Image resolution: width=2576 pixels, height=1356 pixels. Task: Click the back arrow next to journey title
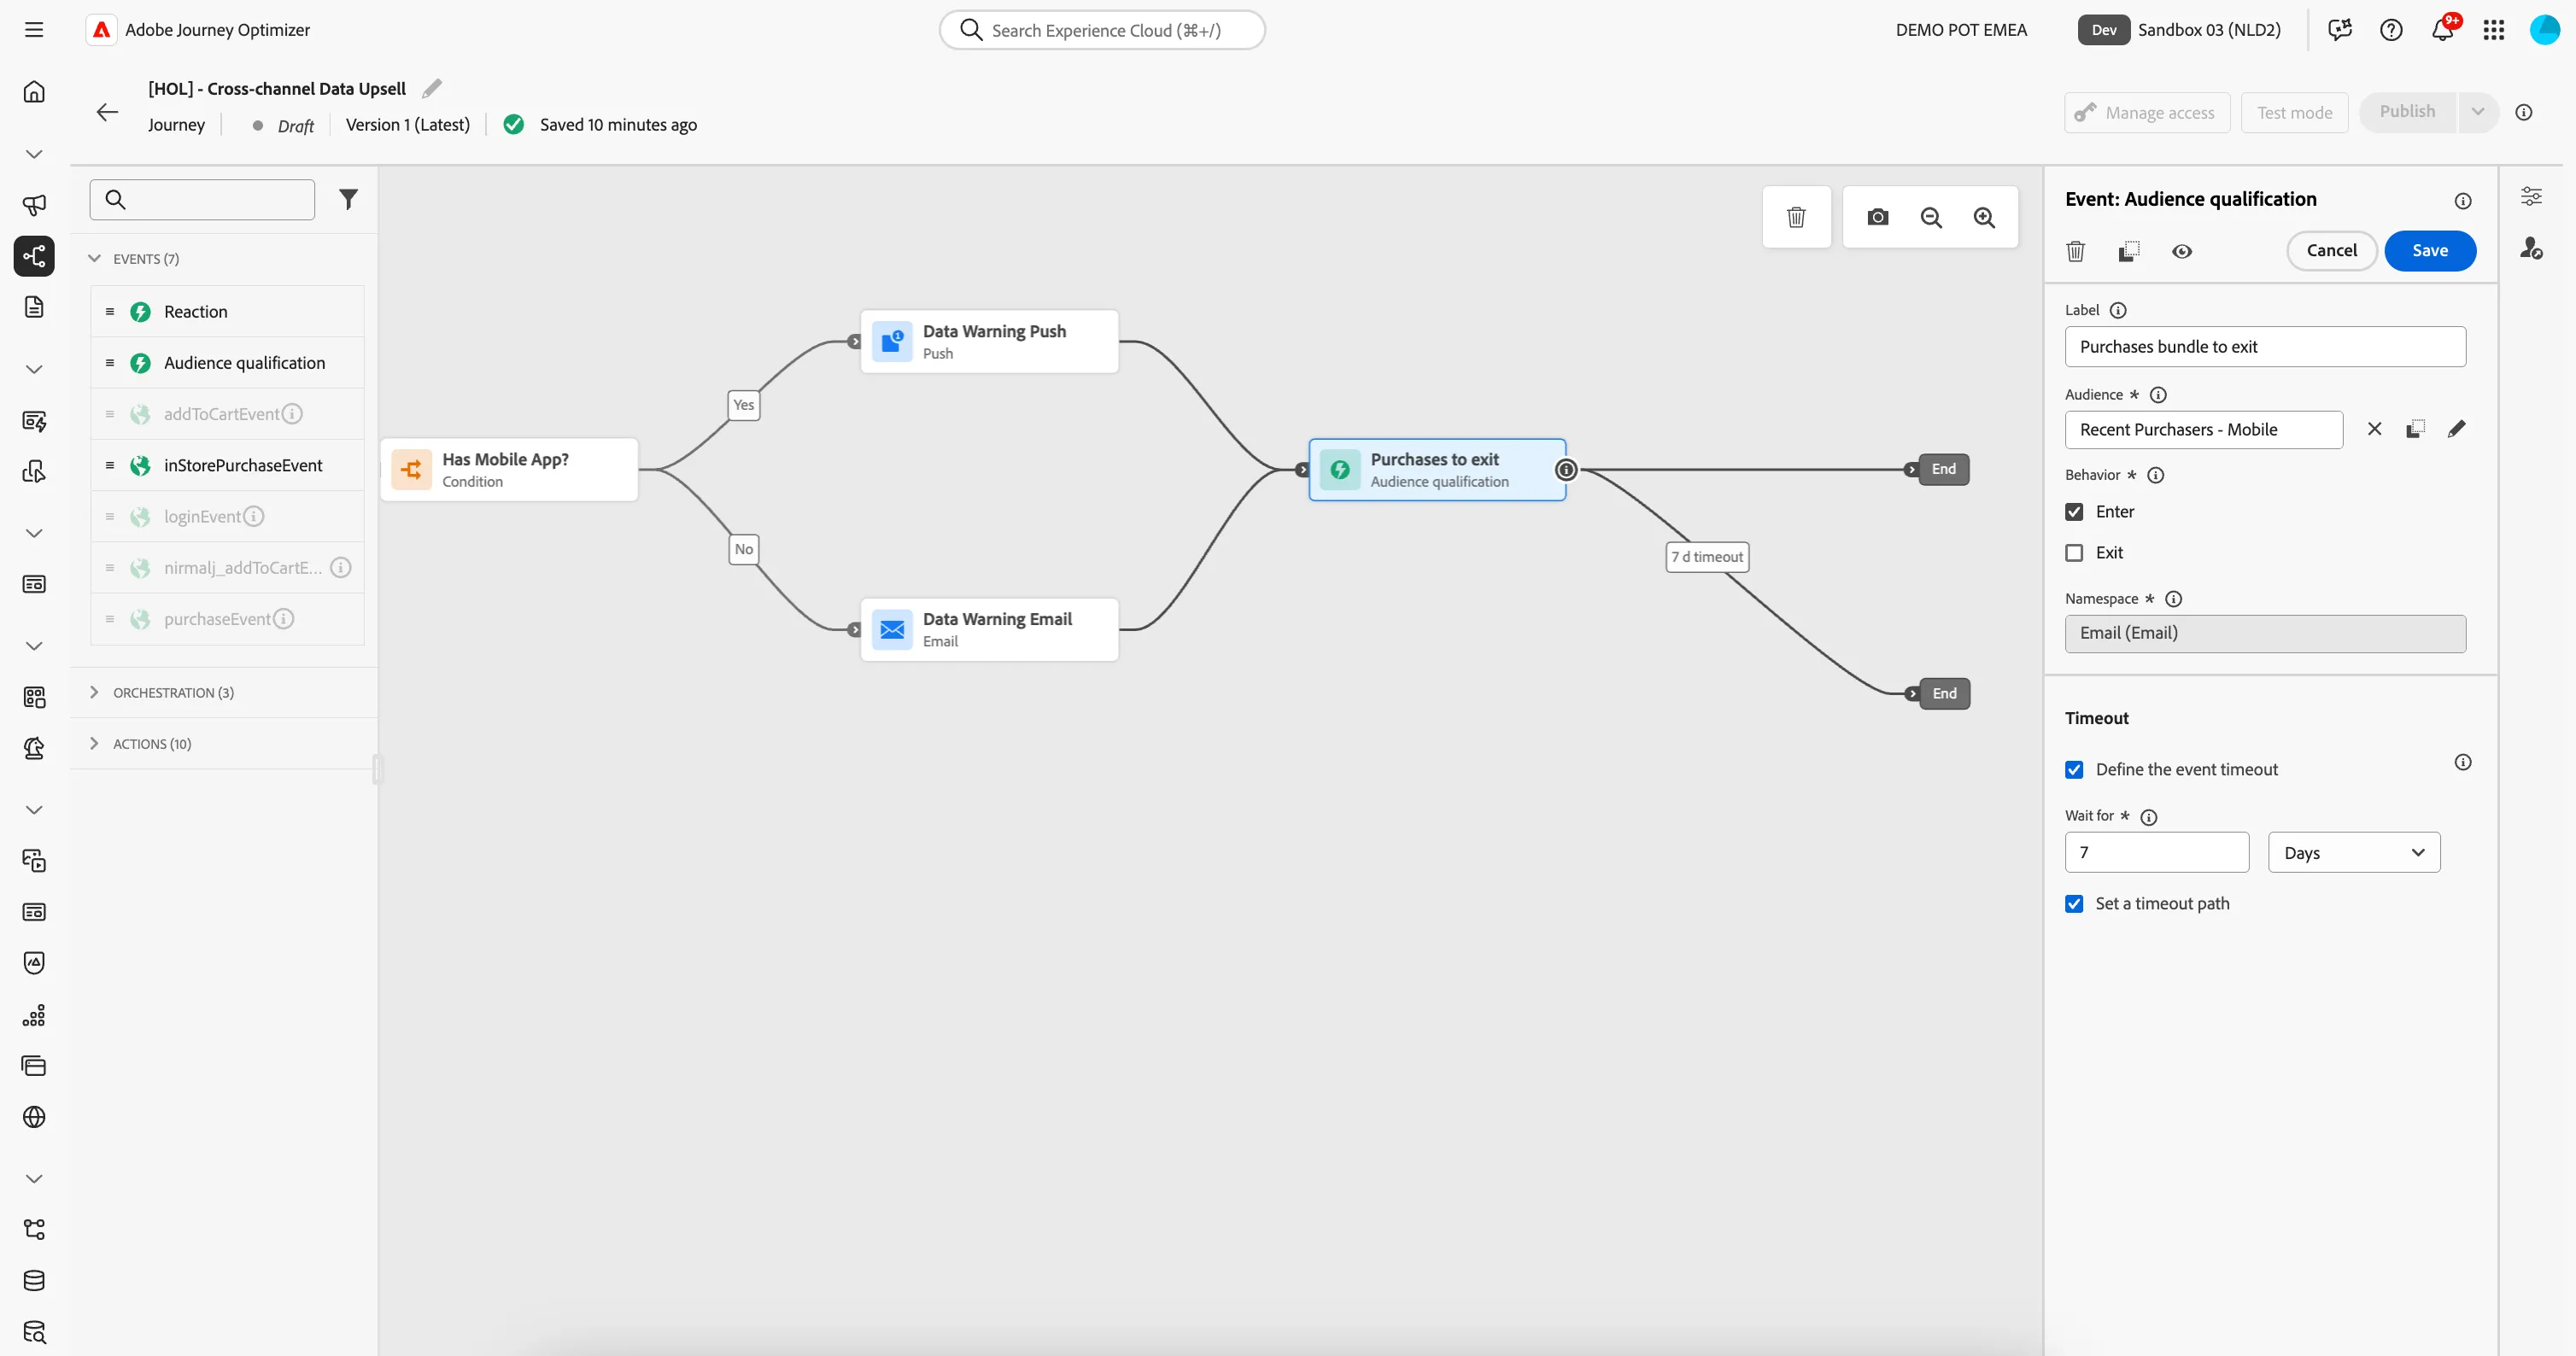click(x=107, y=112)
